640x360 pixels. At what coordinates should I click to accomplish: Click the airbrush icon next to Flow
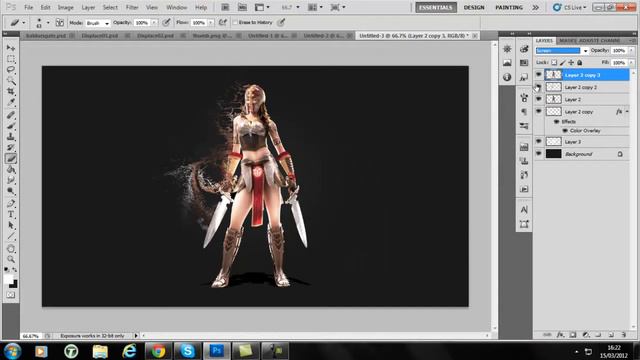tap(222, 22)
